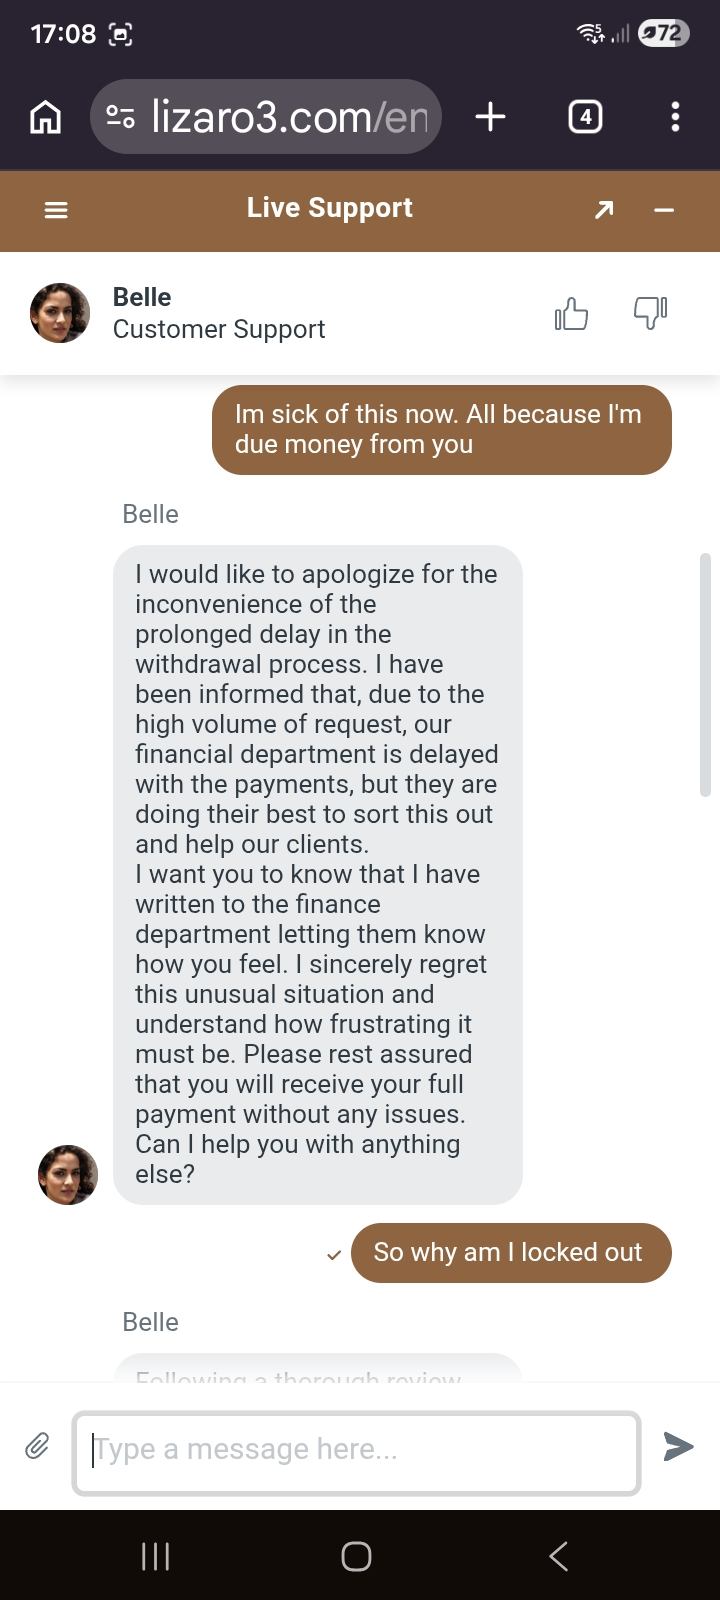This screenshot has width=720, height=1600.
Task: Send the message with arrow icon
Action: pos(678,1446)
